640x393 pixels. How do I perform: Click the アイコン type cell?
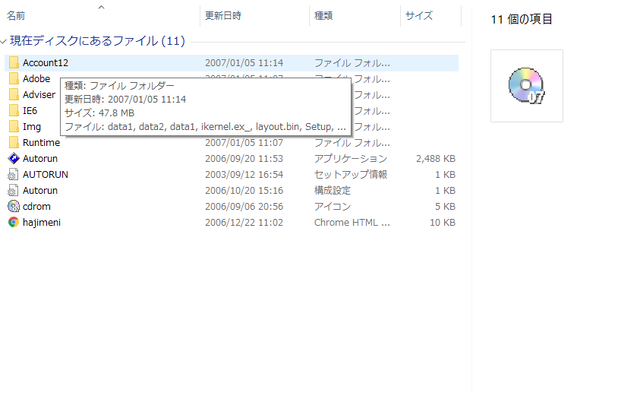click(332, 206)
